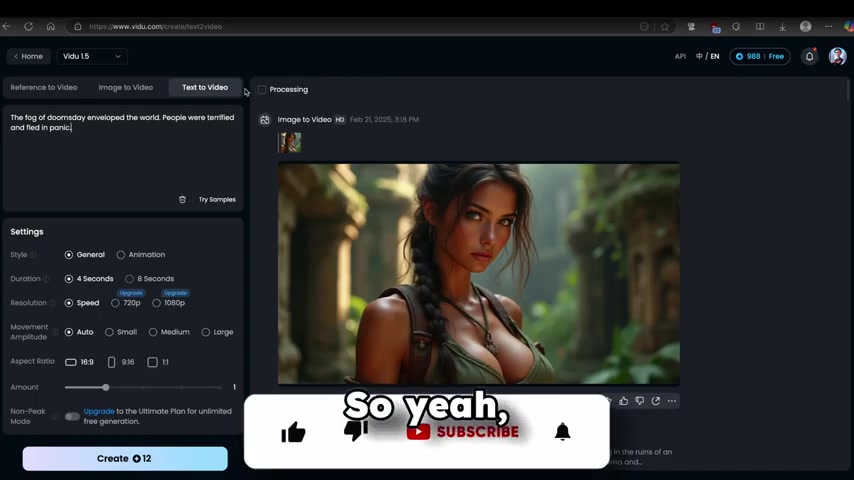Image resolution: width=854 pixels, height=480 pixels.
Task: View site info lock icon in address bar
Action: pyautogui.click(x=78, y=26)
